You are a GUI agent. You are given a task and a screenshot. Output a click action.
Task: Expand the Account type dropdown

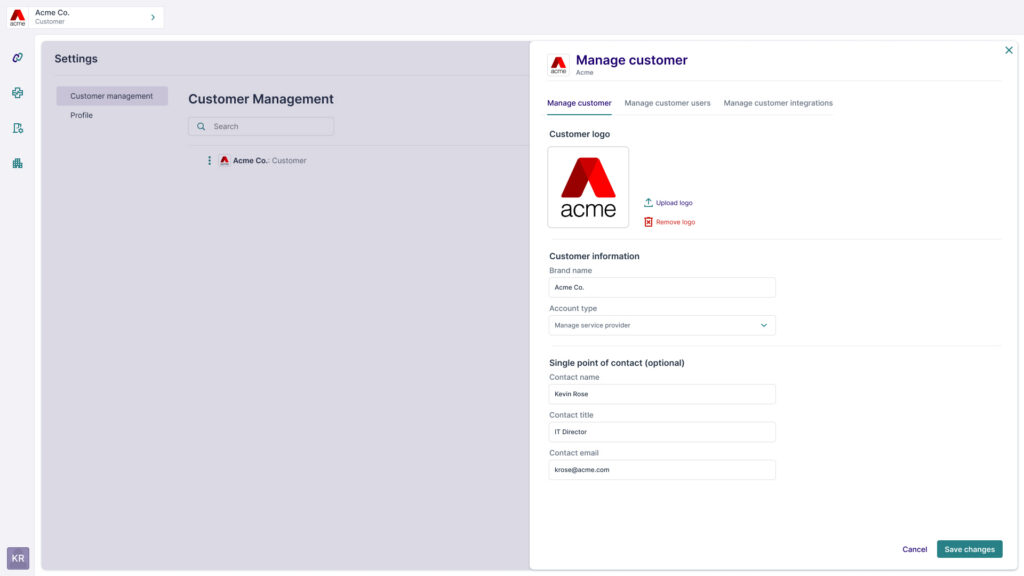coord(662,325)
